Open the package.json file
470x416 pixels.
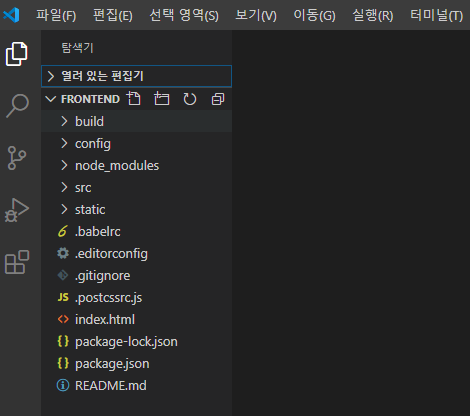click(x=136, y=363)
